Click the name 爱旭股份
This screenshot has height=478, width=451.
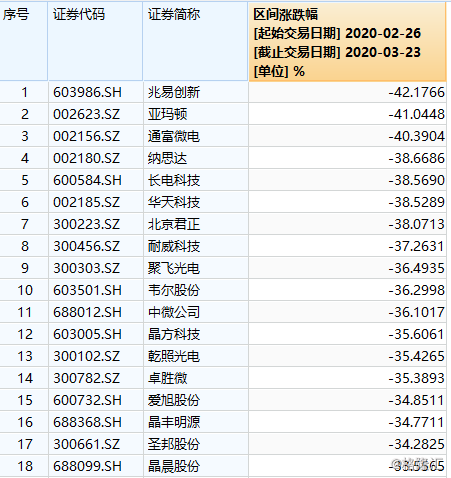pos(174,400)
